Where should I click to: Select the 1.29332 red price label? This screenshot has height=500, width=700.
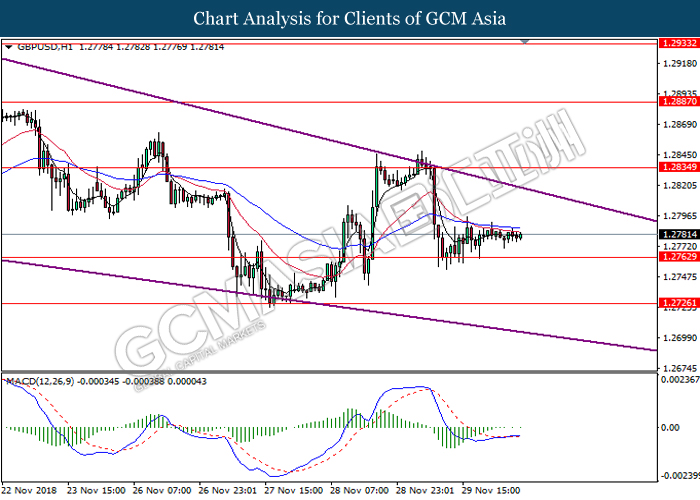click(679, 43)
